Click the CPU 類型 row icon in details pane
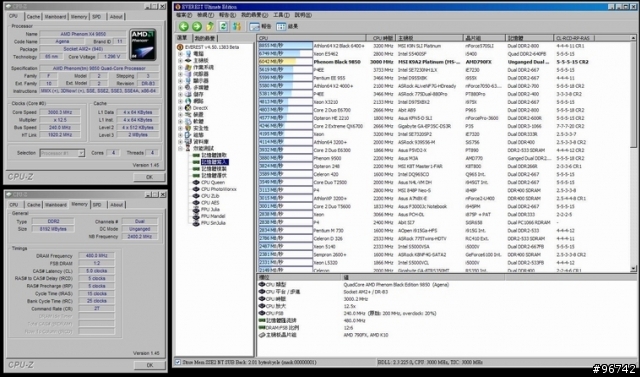Image resolution: width=640 pixels, height=377 pixels. pyautogui.click(x=262, y=284)
